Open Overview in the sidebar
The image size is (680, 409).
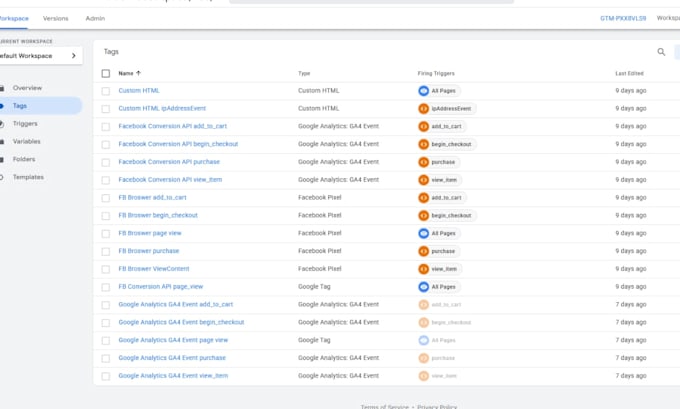(27, 88)
